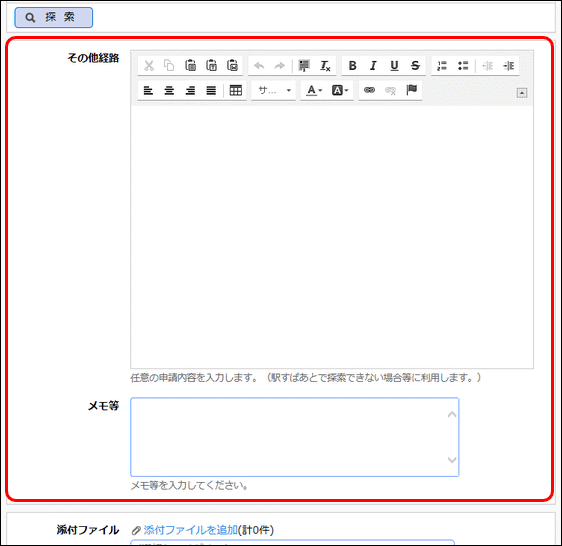Screen dimensions: 562x546
Task: Toggle Underline formatting
Action: click(394, 66)
